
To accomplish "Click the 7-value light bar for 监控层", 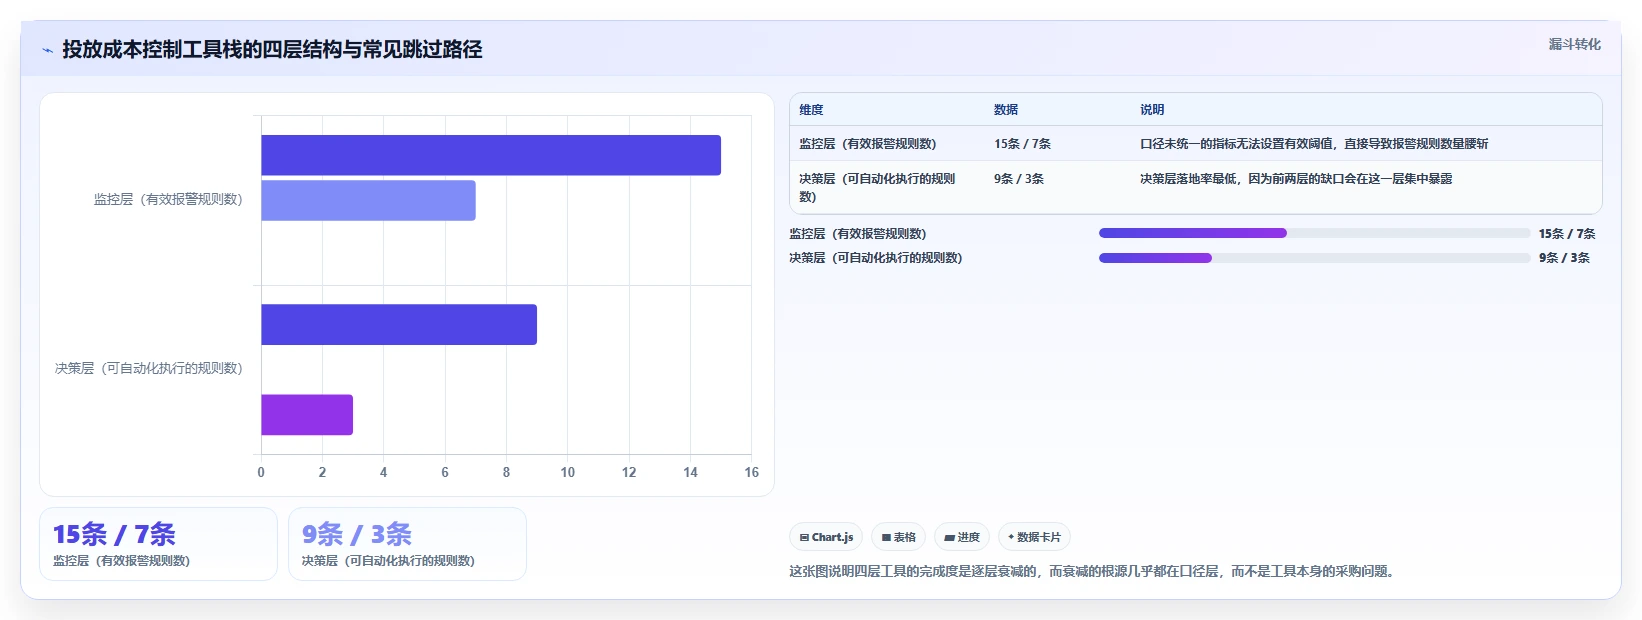I will click(368, 200).
